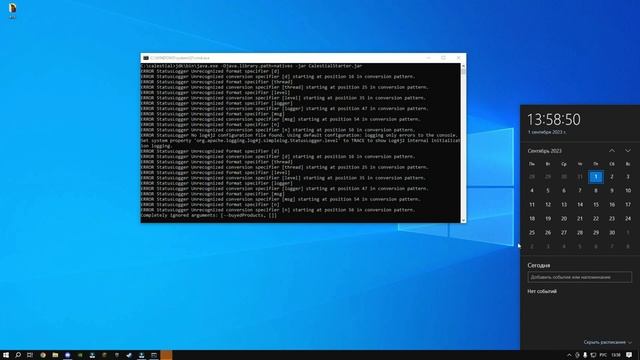Viewport: 640px width, 360px height.
Task: Open File Explorer folder icon on taskbar
Action: click(x=55, y=355)
